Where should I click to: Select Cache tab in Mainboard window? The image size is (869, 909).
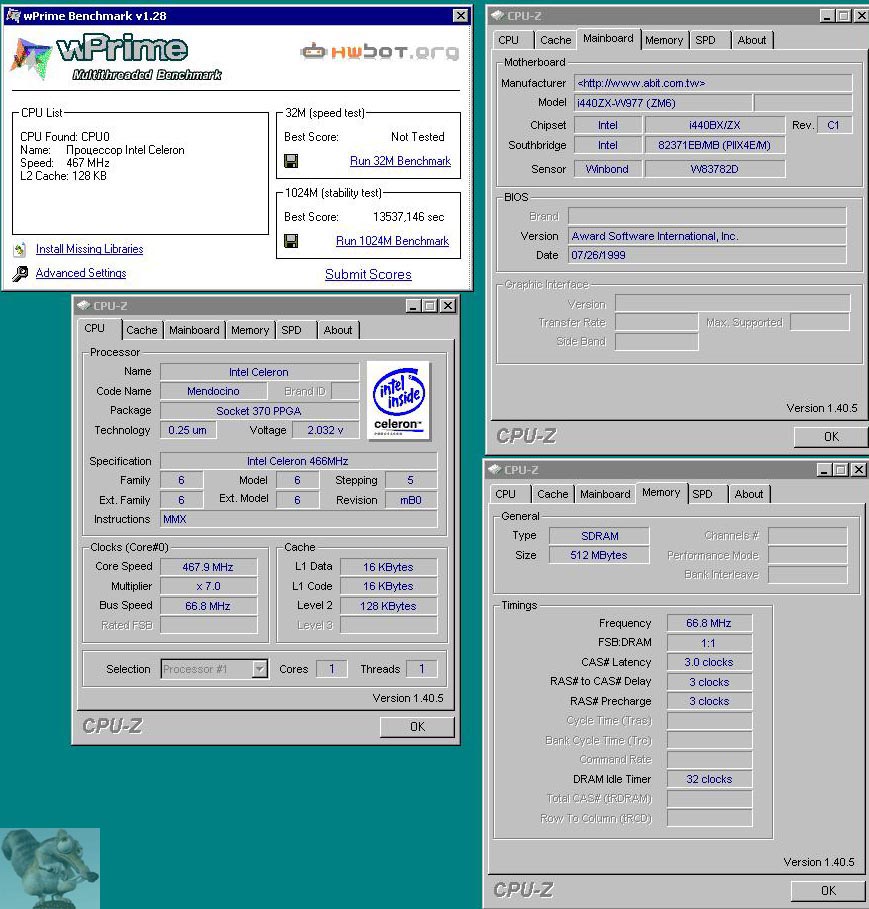555,40
